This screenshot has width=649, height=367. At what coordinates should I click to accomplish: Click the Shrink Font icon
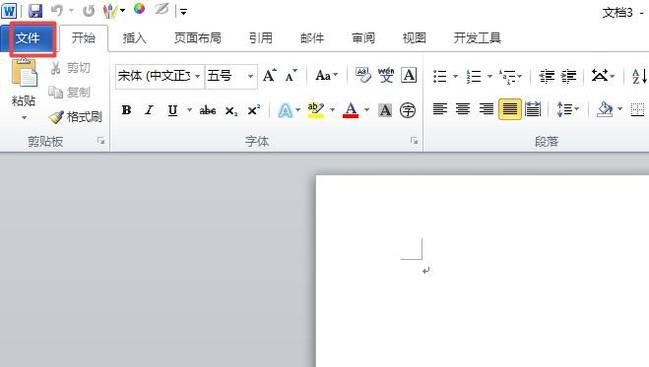pos(291,75)
